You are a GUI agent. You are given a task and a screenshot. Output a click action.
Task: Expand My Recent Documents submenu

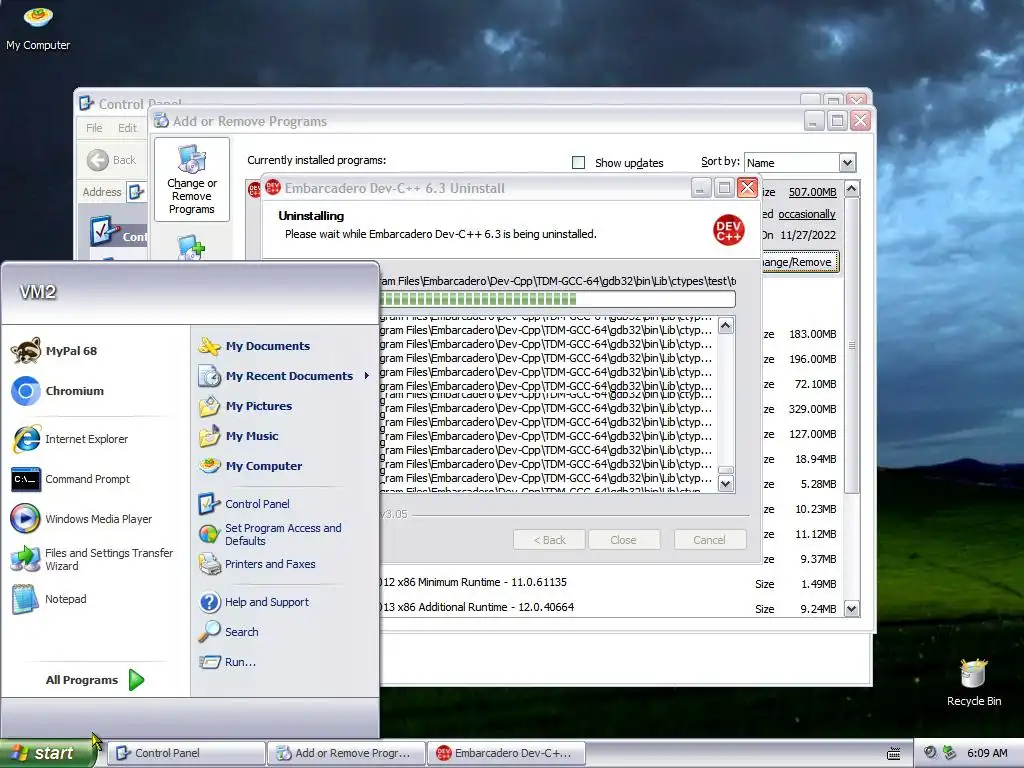point(285,376)
